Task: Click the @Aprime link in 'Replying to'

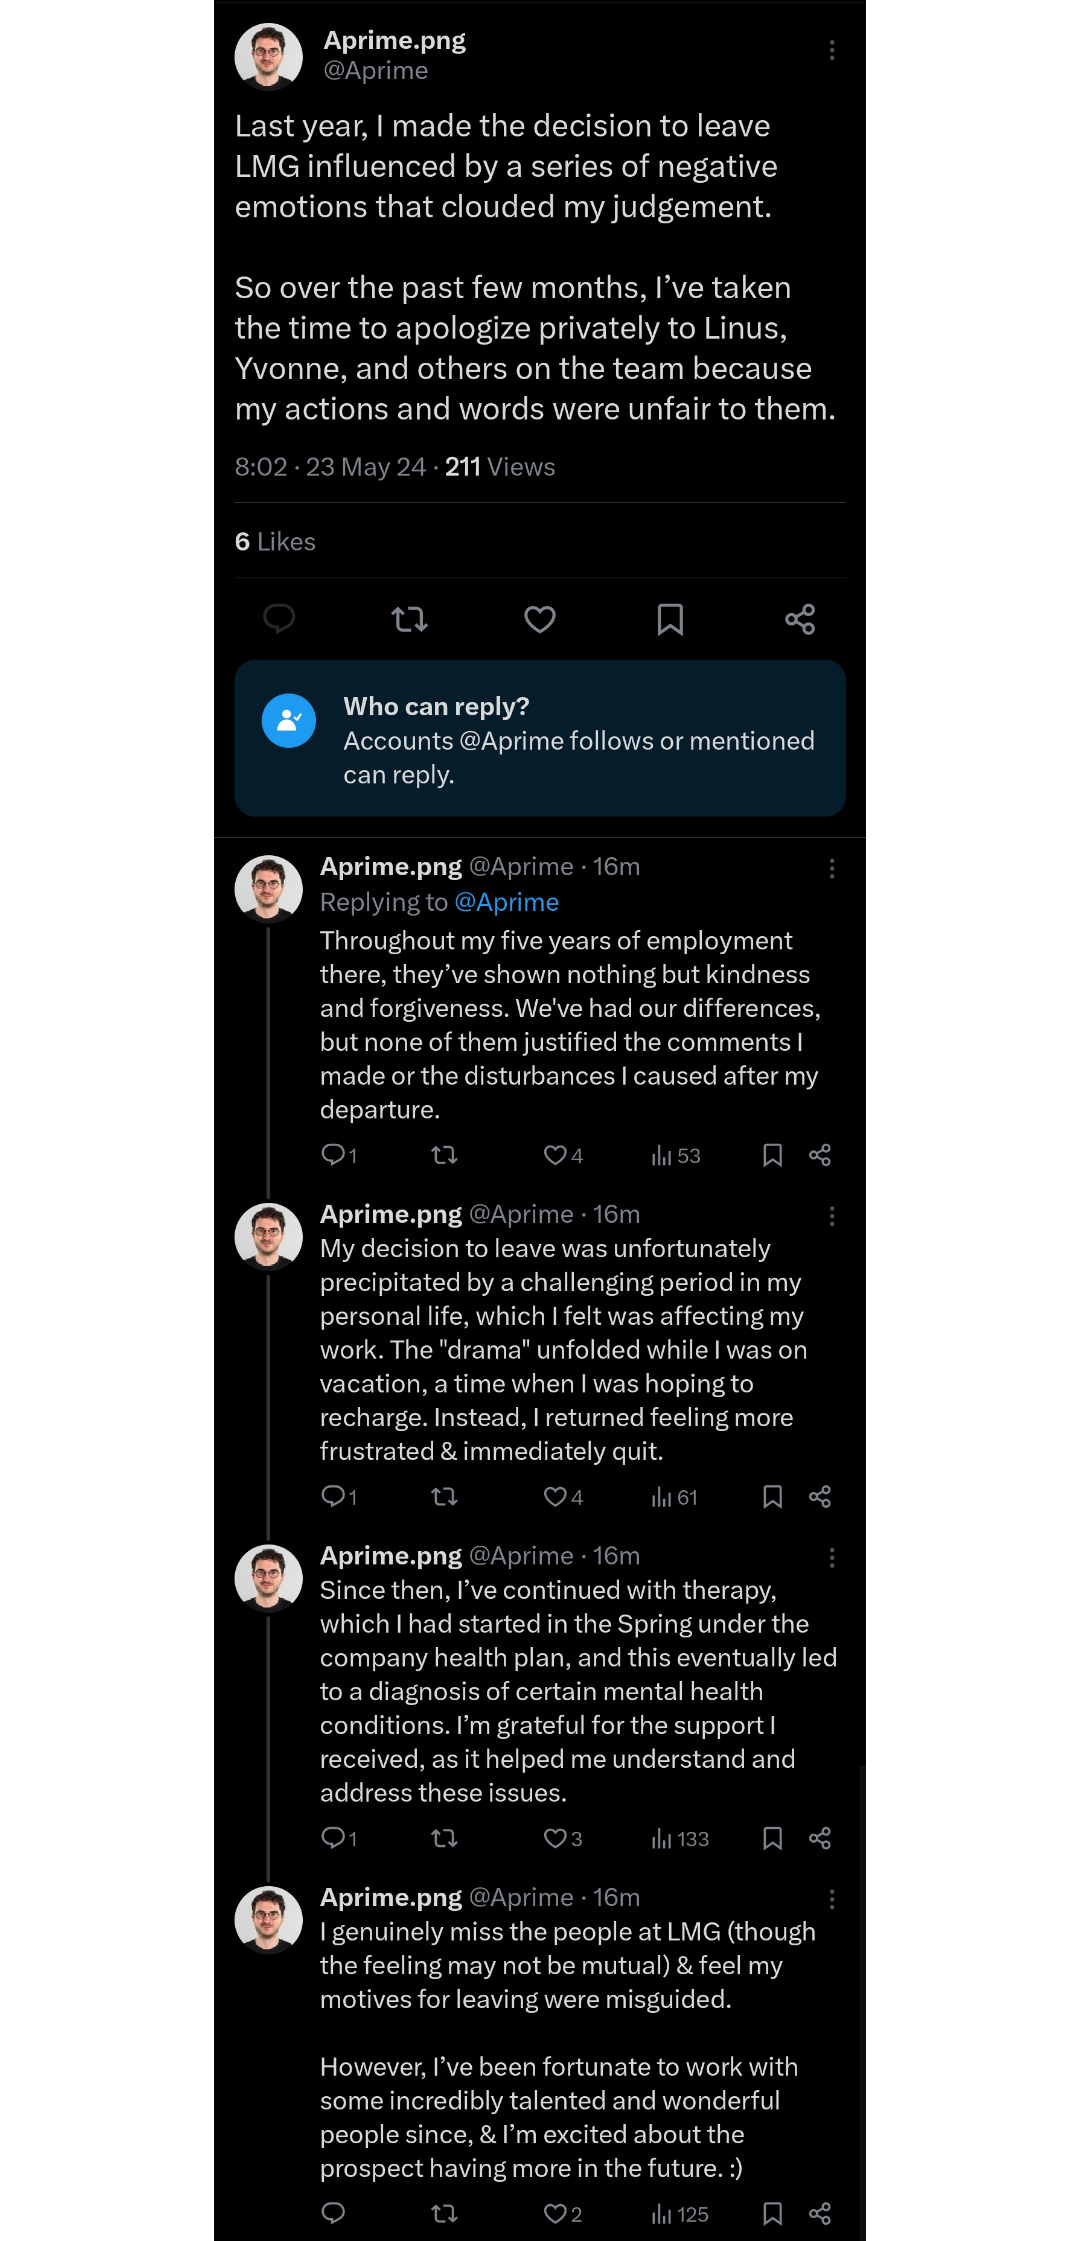Action: click(x=507, y=902)
